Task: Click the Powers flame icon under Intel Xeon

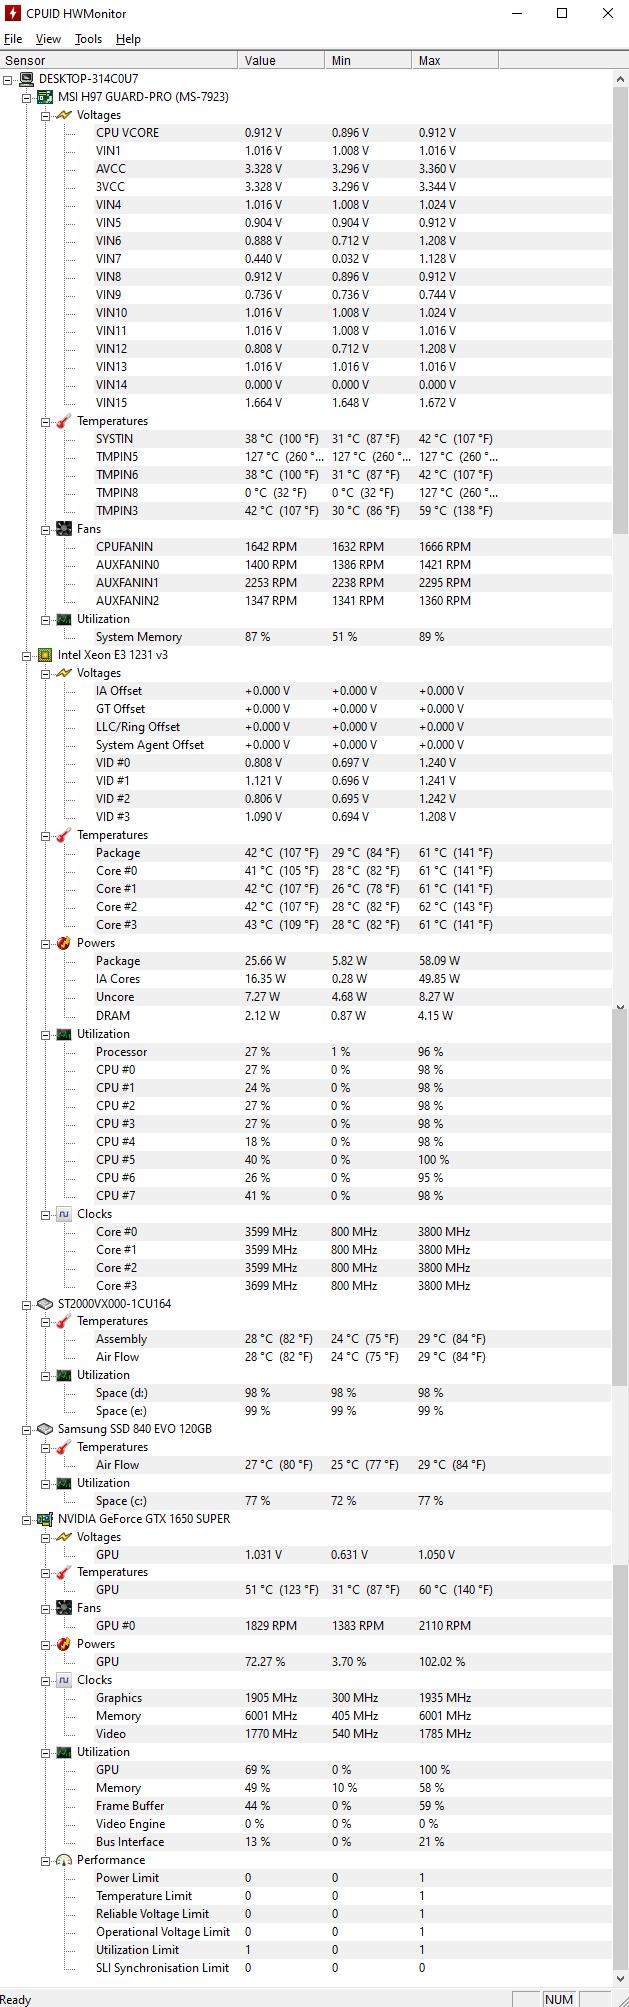Action: click(x=64, y=943)
